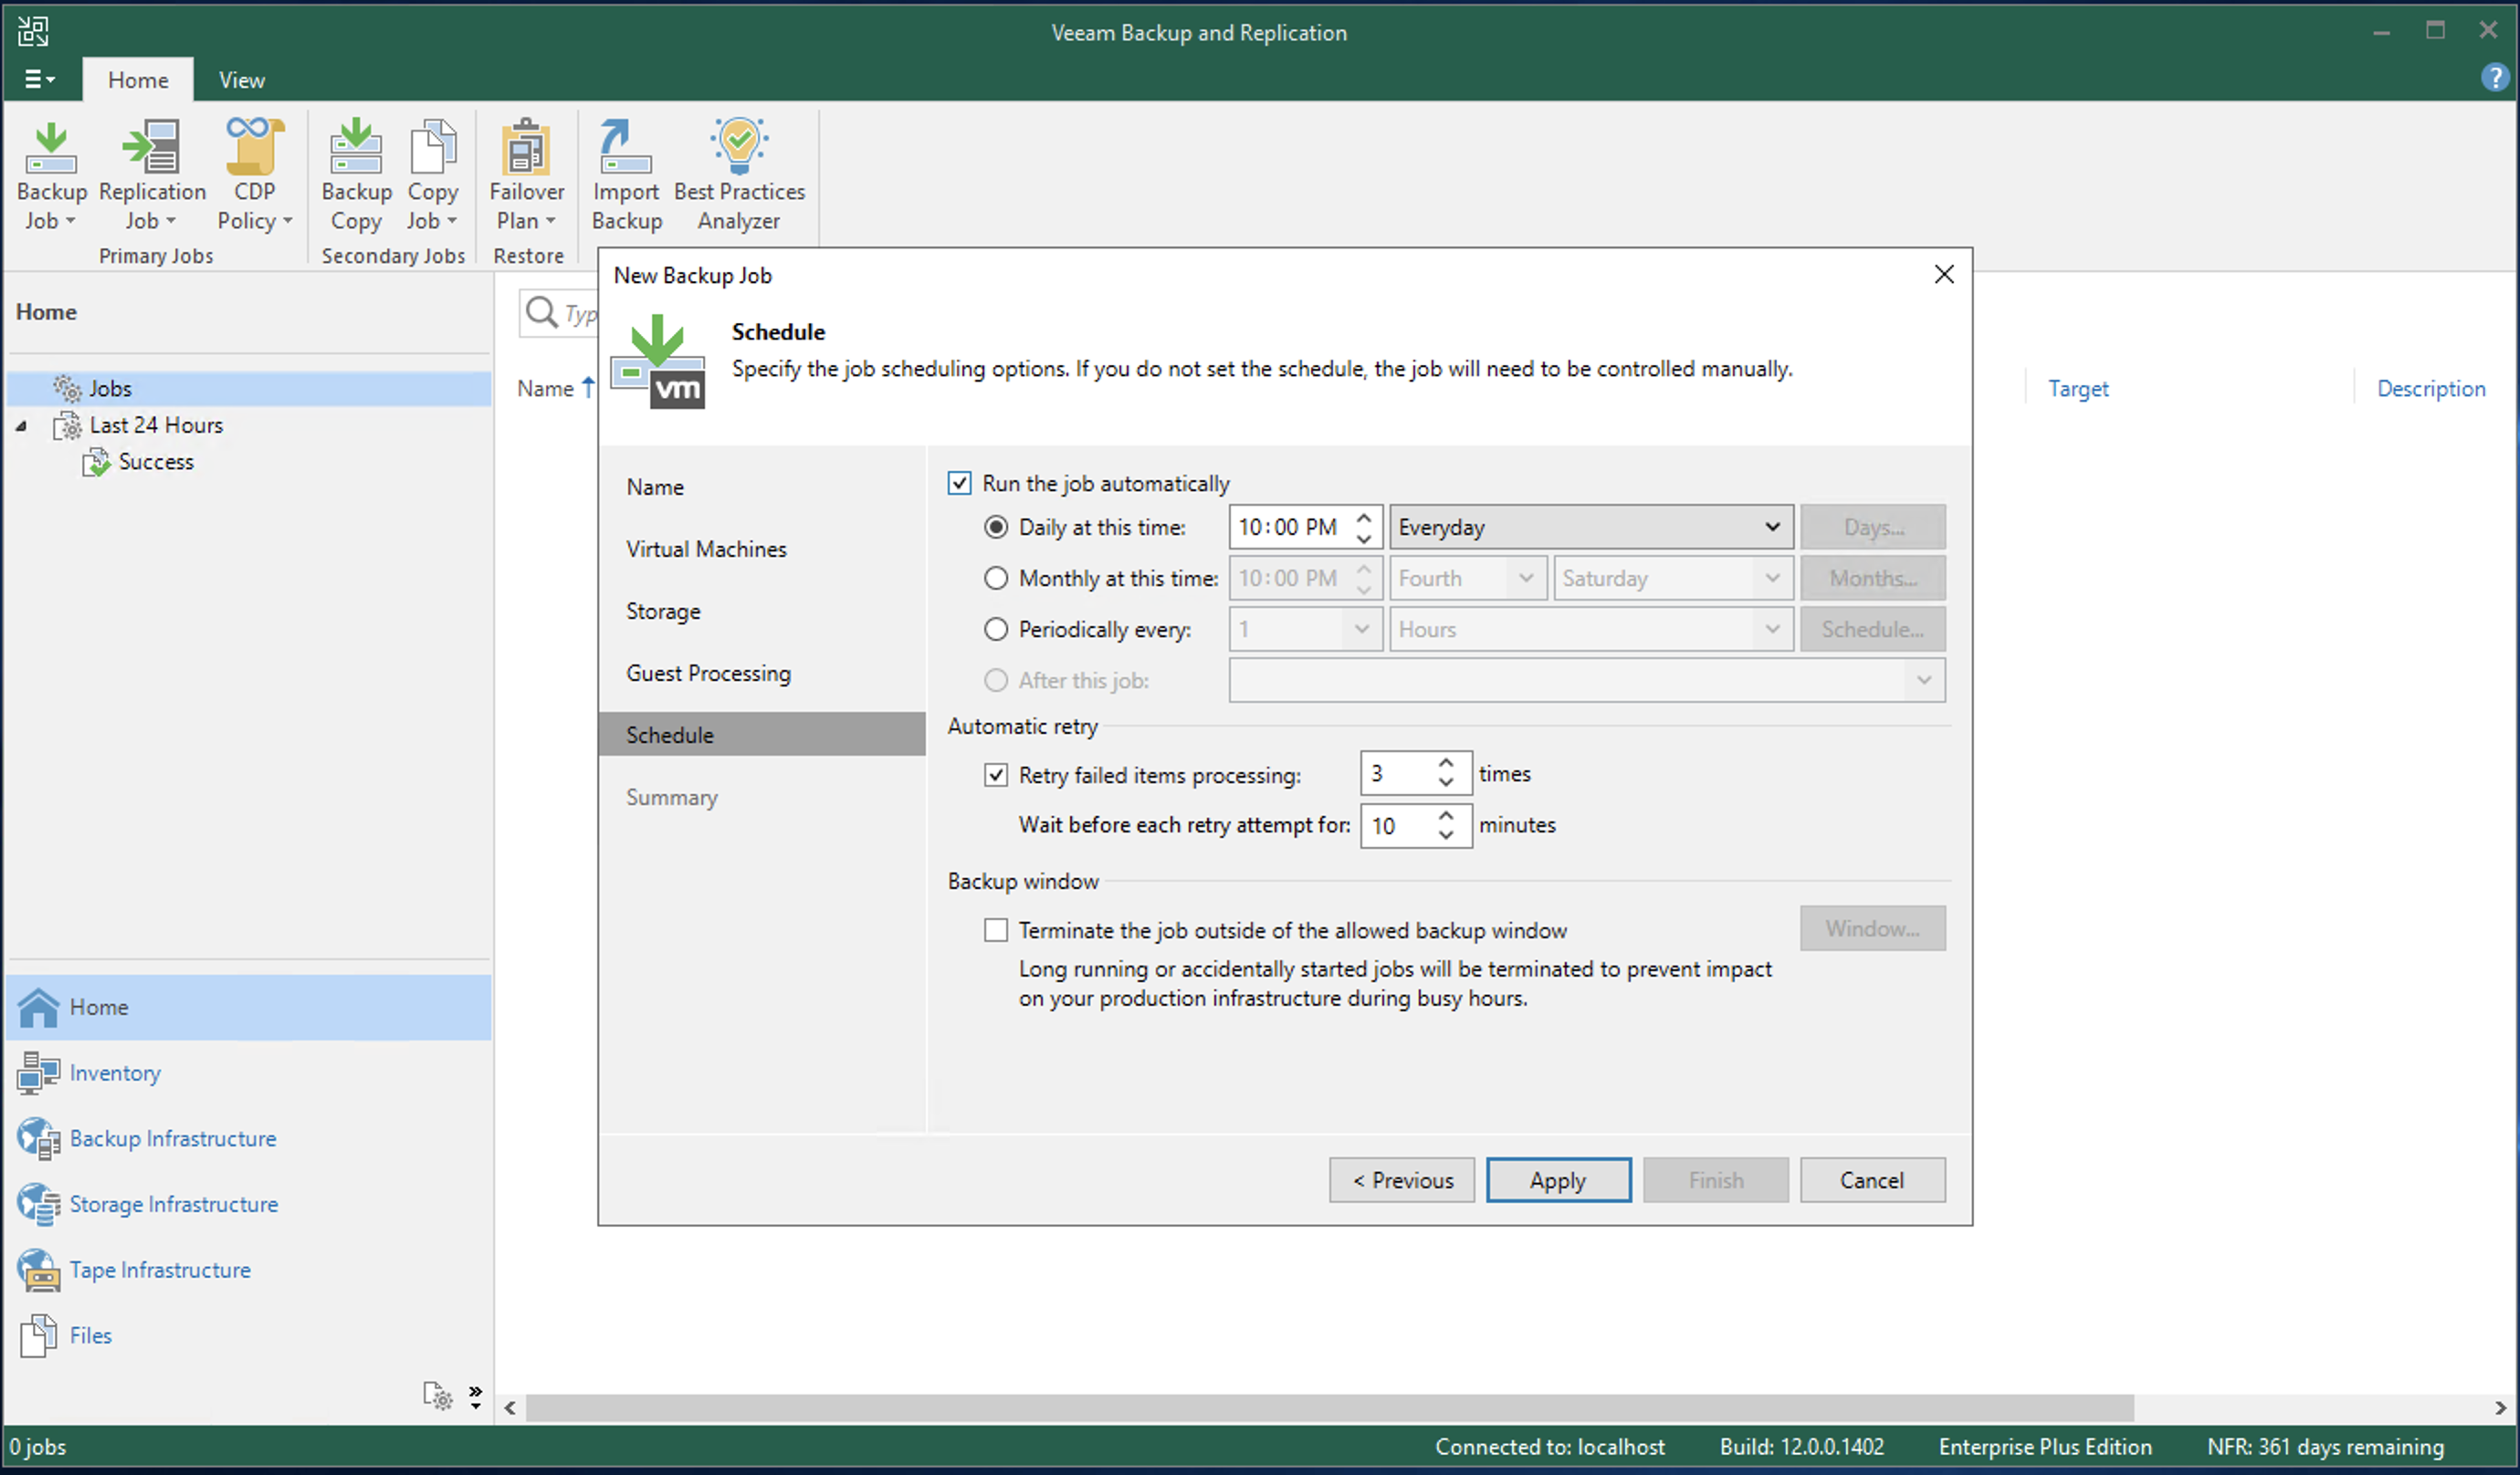This screenshot has width=2520, height=1475.
Task: Open the Backup Job ribbon button
Action: coord(51,176)
